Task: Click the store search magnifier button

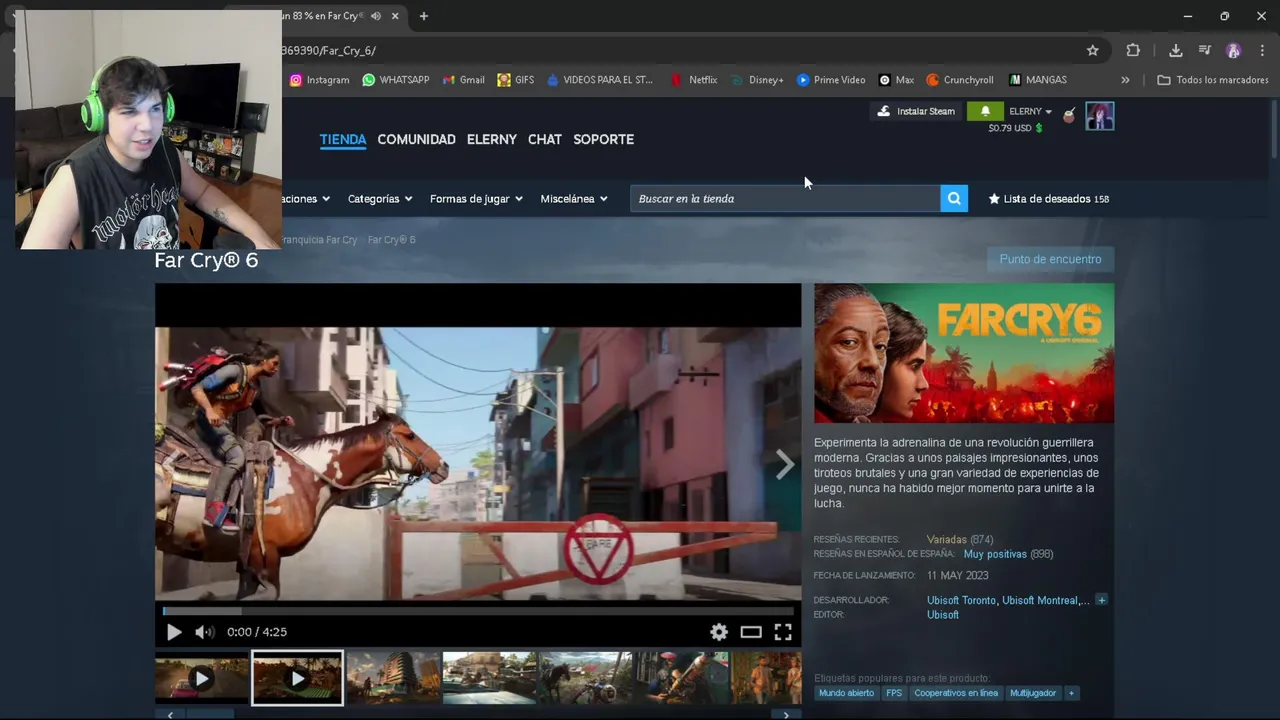Action: (954, 199)
